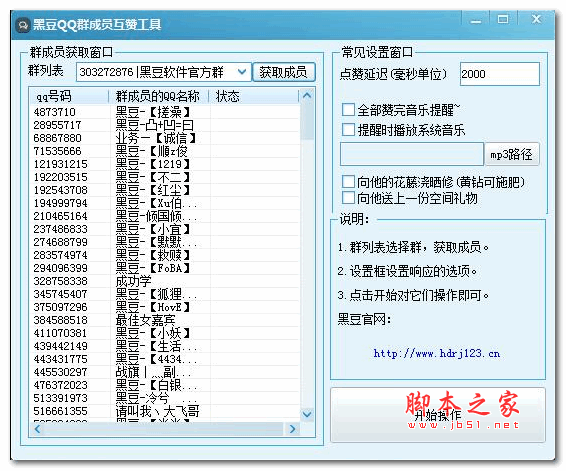The height and width of the screenshot is (471, 566).
Task: Click the QQ app icon in title bar
Action: [23, 25]
